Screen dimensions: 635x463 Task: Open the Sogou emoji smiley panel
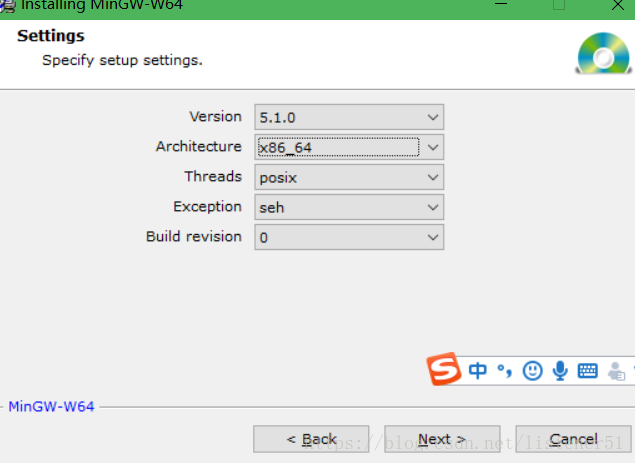click(x=533, y=371)
